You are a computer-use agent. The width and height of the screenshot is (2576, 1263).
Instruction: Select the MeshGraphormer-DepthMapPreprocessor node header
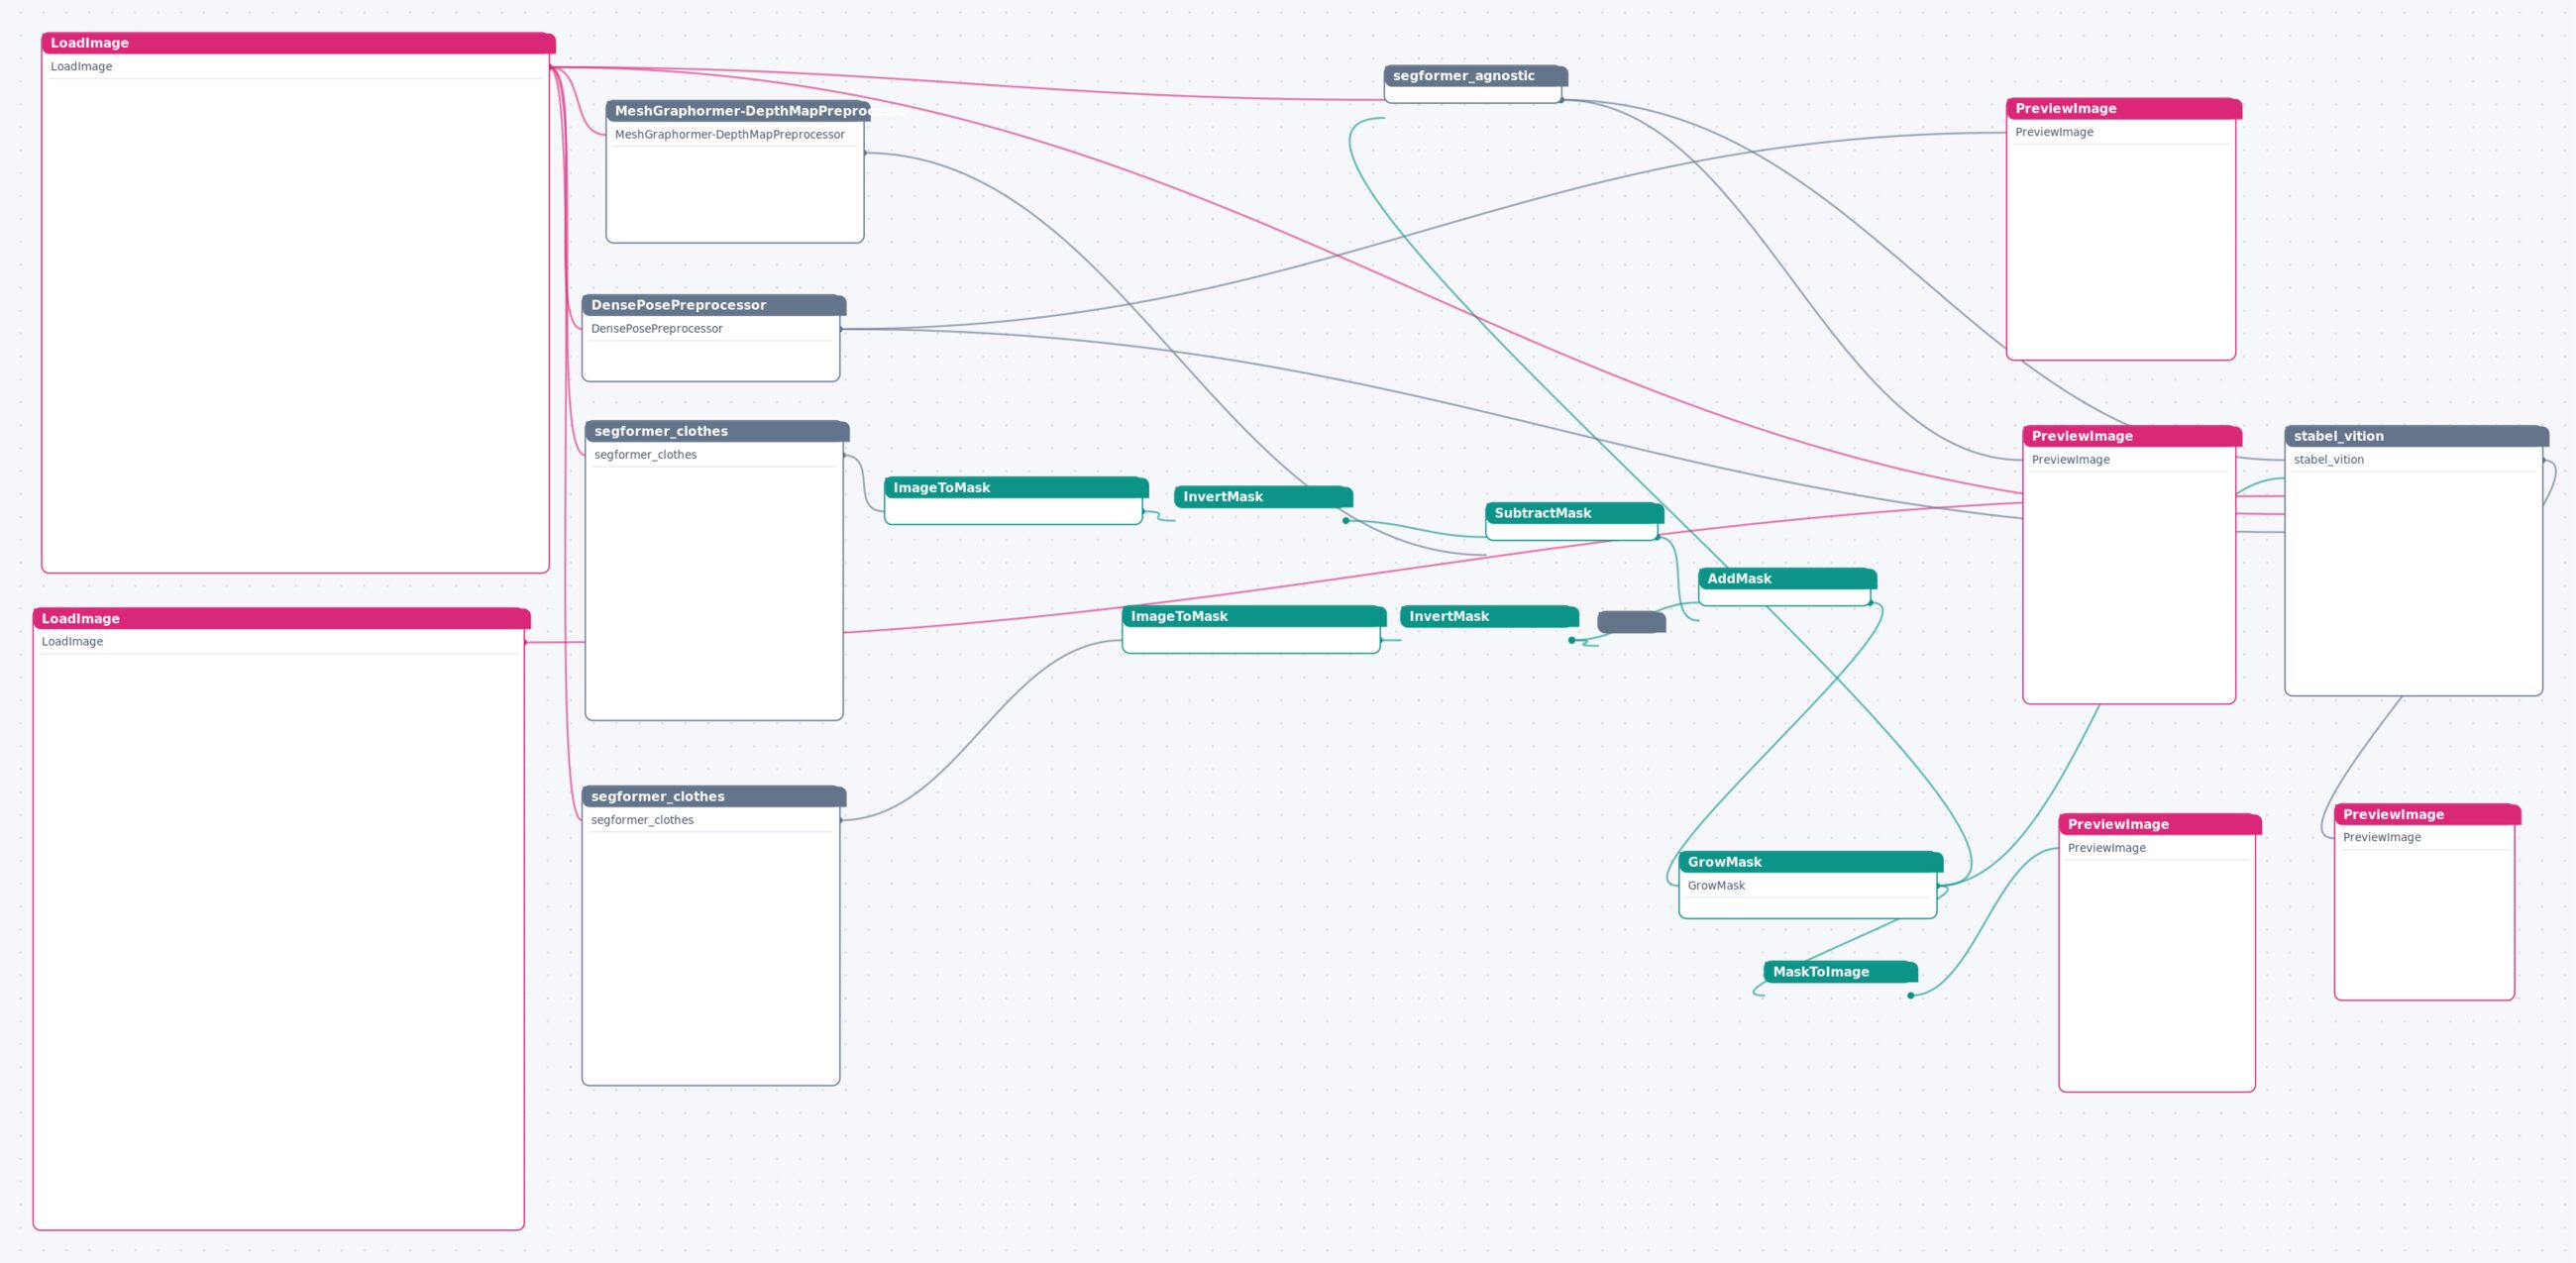click(x=738, y=111)
